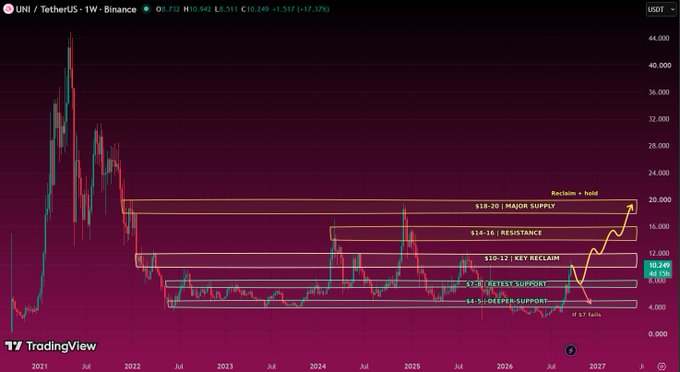
Task: Click the 4.000 price axis label
Action: 658,307
